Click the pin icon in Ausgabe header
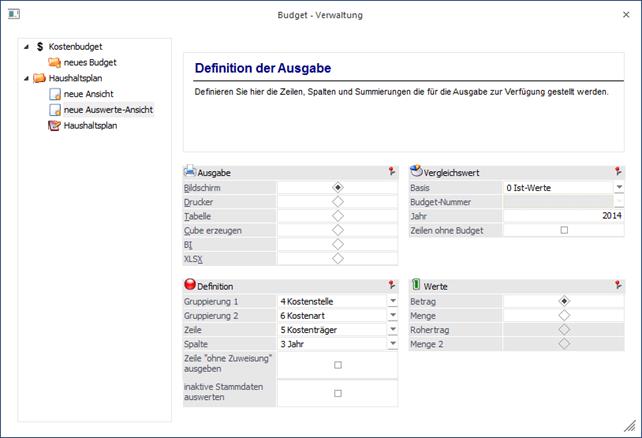This screenshot has width=642, height=438. coord(391,172)
